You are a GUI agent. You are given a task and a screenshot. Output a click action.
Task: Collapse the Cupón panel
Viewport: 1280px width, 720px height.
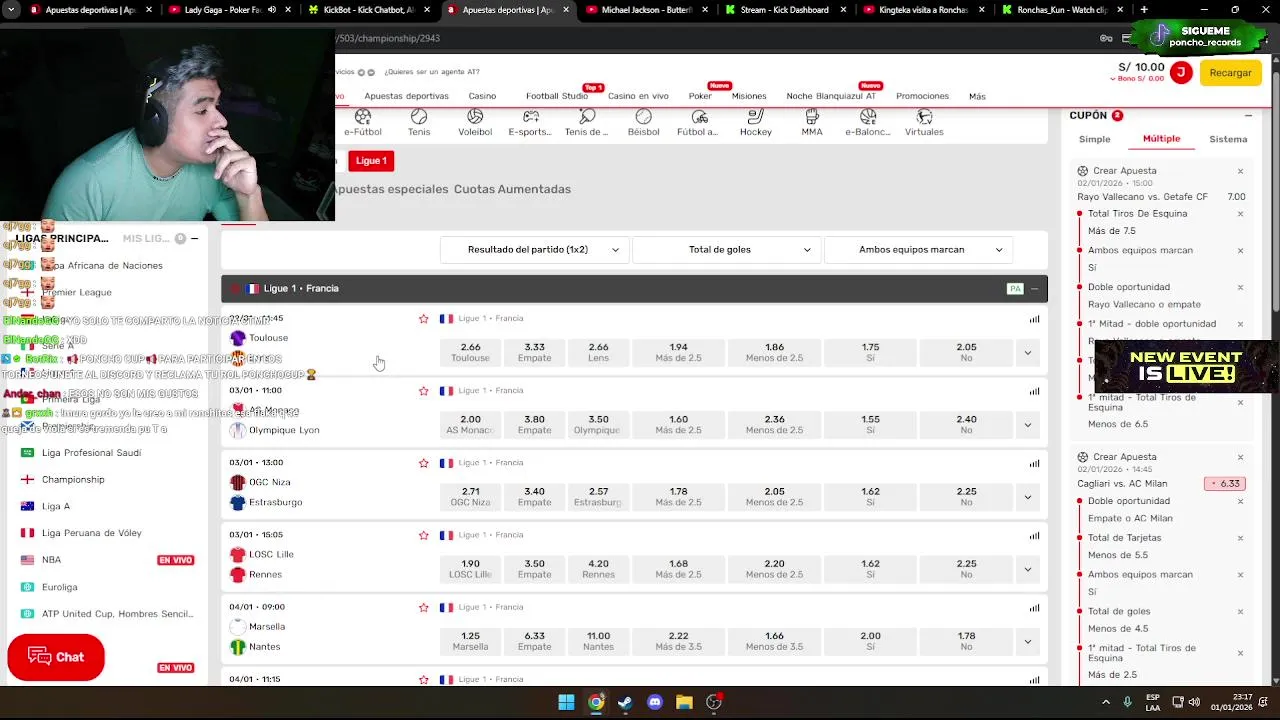coord(1248,116)
